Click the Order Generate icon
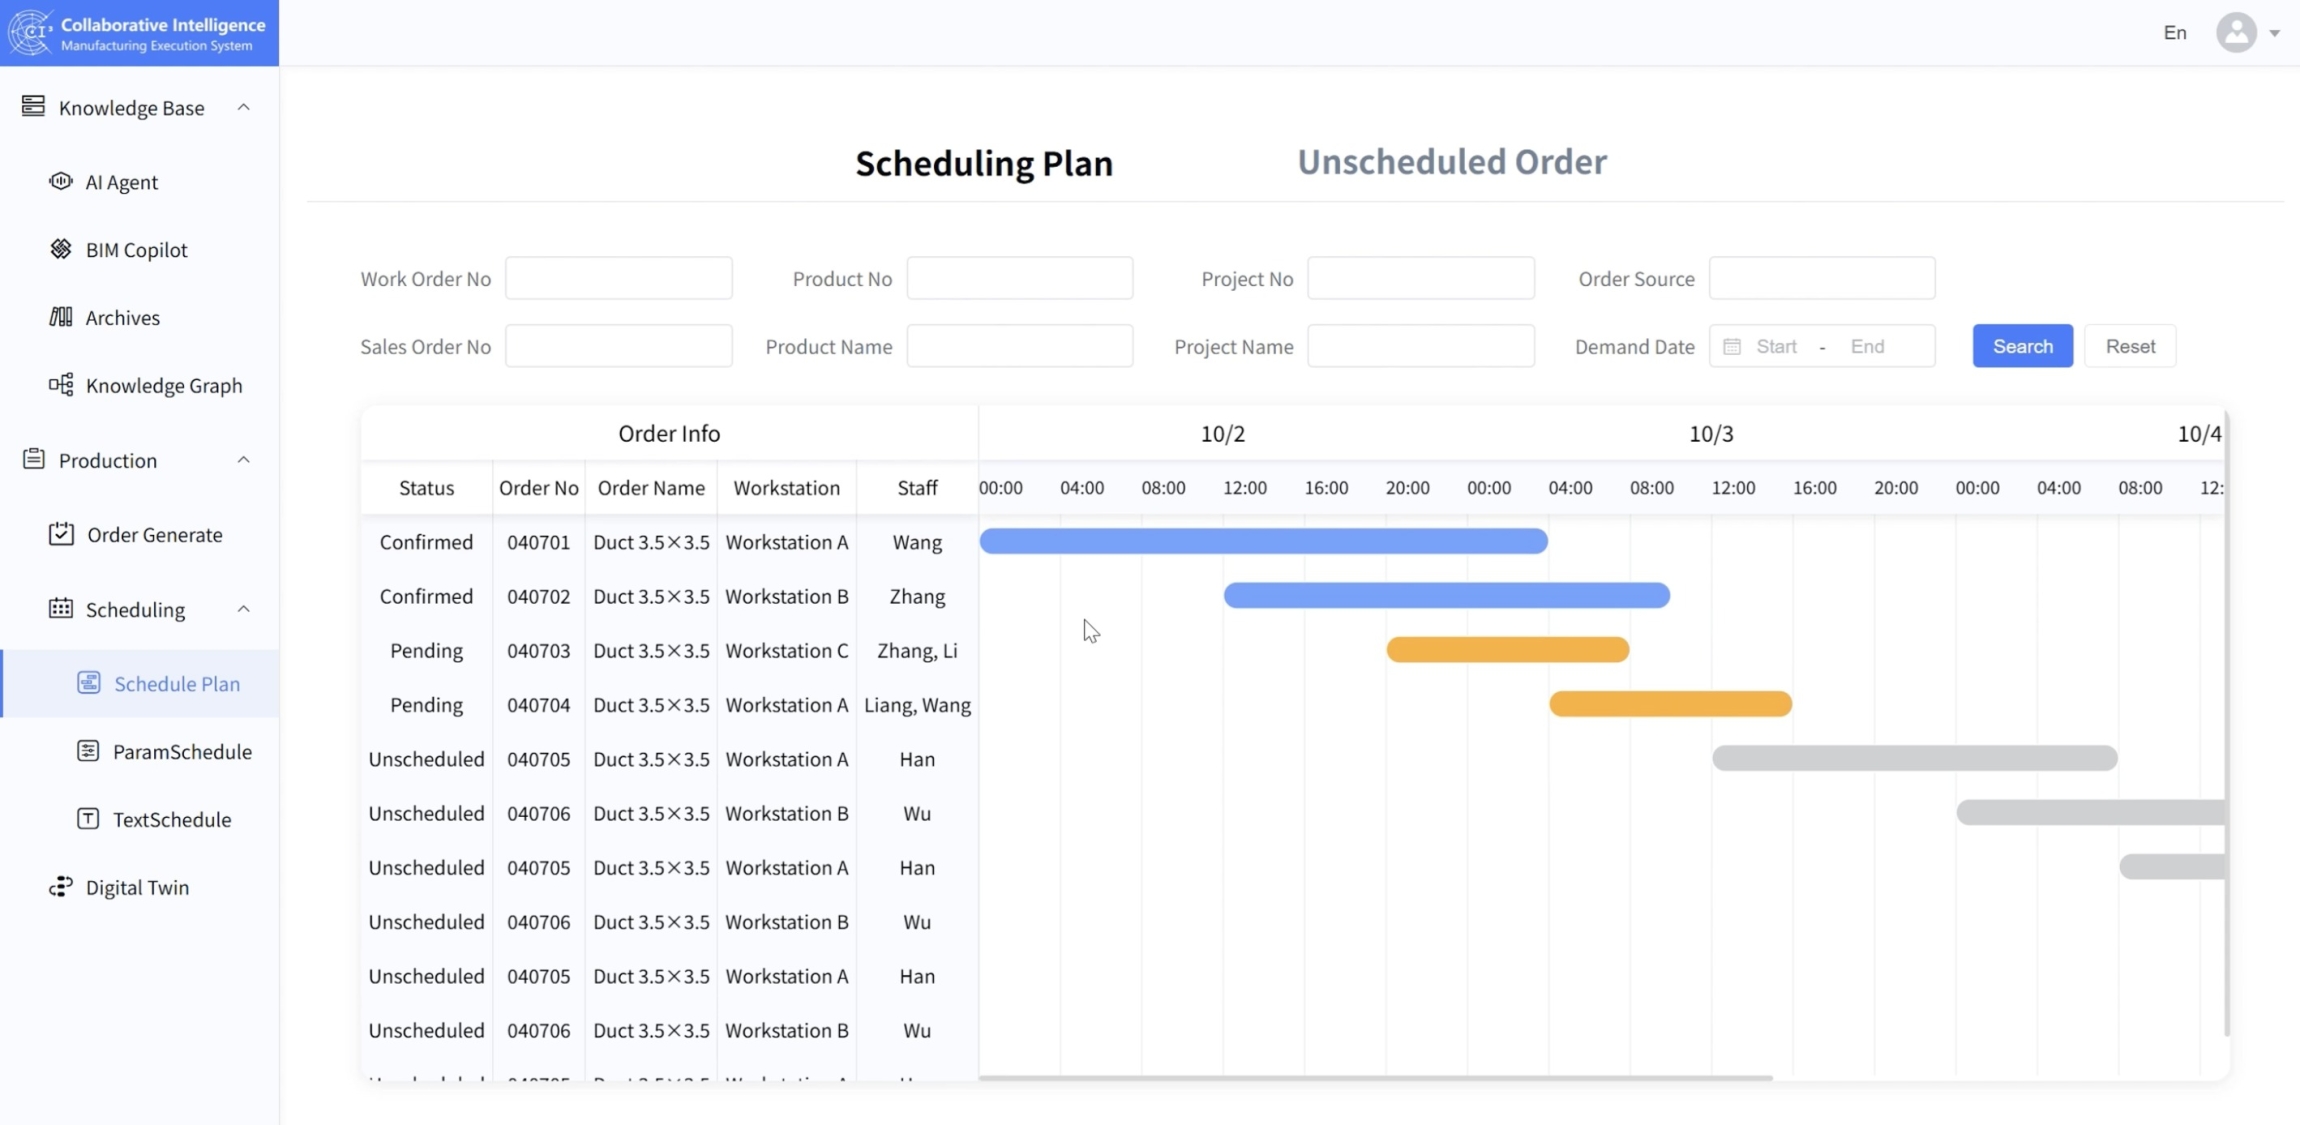 pos(61,534)
